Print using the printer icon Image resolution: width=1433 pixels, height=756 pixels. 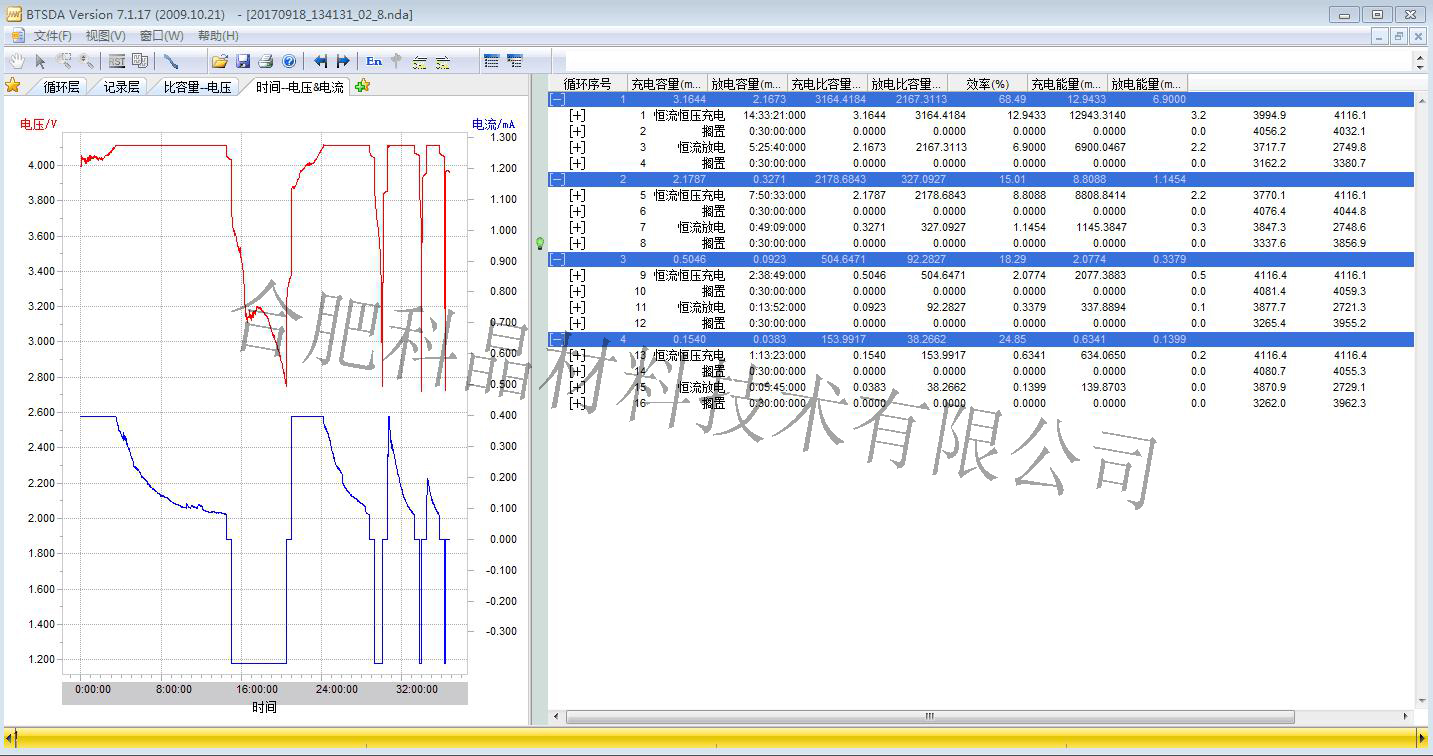tap(266, 61)
